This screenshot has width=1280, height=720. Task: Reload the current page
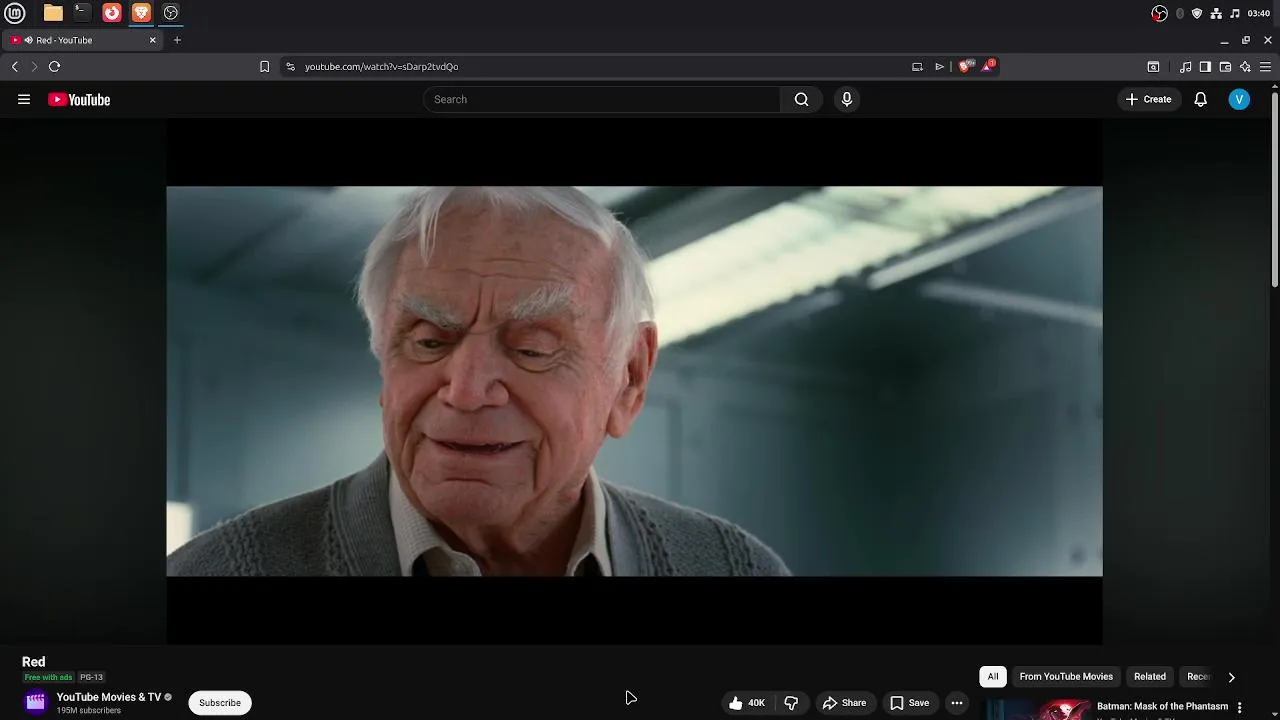click(x=55, y=66)
